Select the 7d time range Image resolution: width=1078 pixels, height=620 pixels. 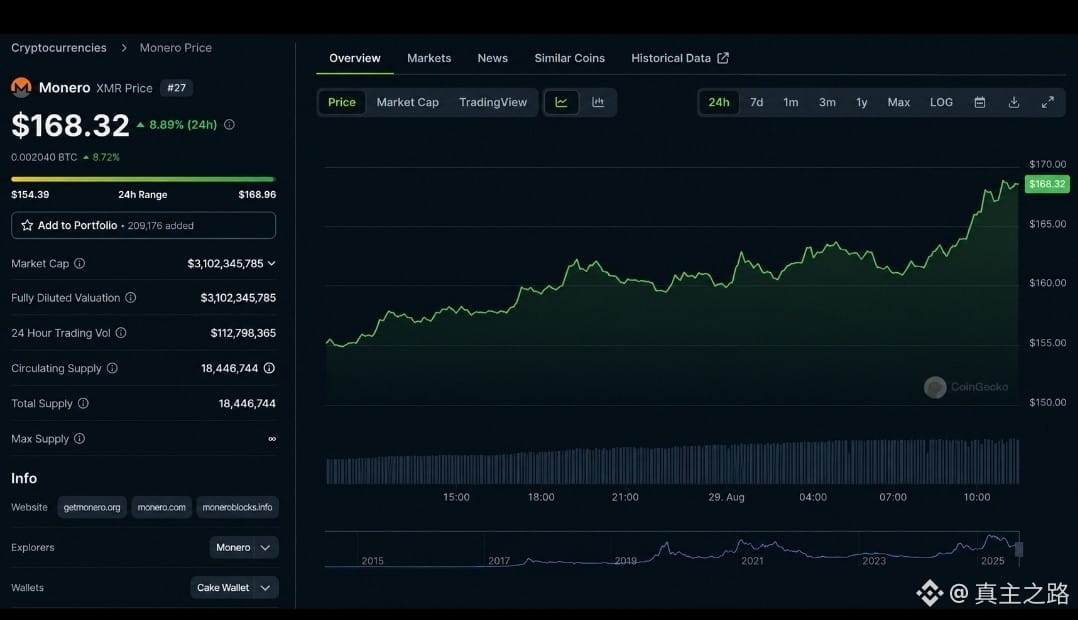[x=757, y=102]
